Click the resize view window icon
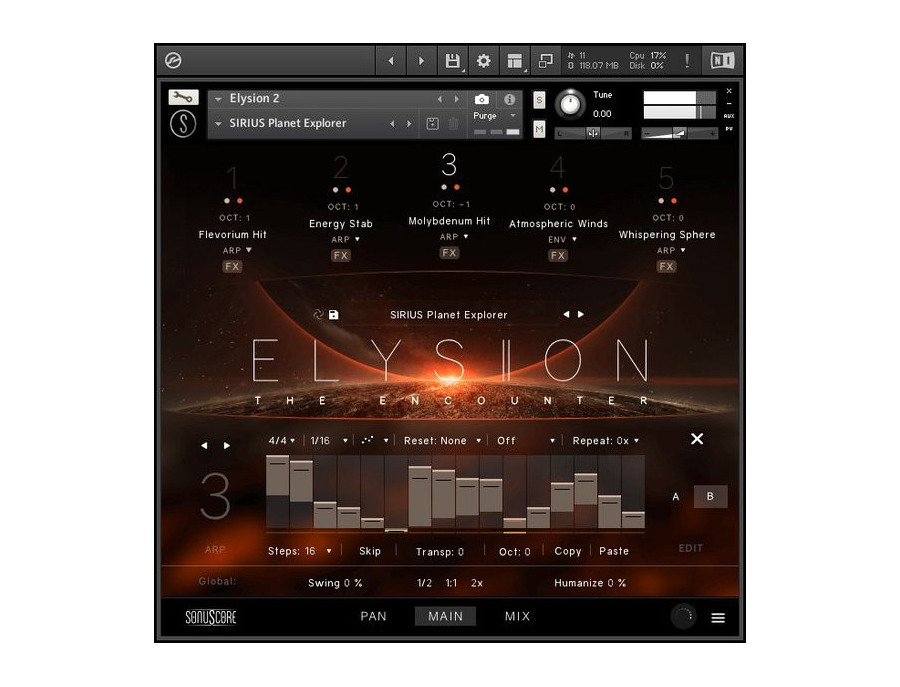The height and width of the screenshot is (687, 900). [545, 60]
